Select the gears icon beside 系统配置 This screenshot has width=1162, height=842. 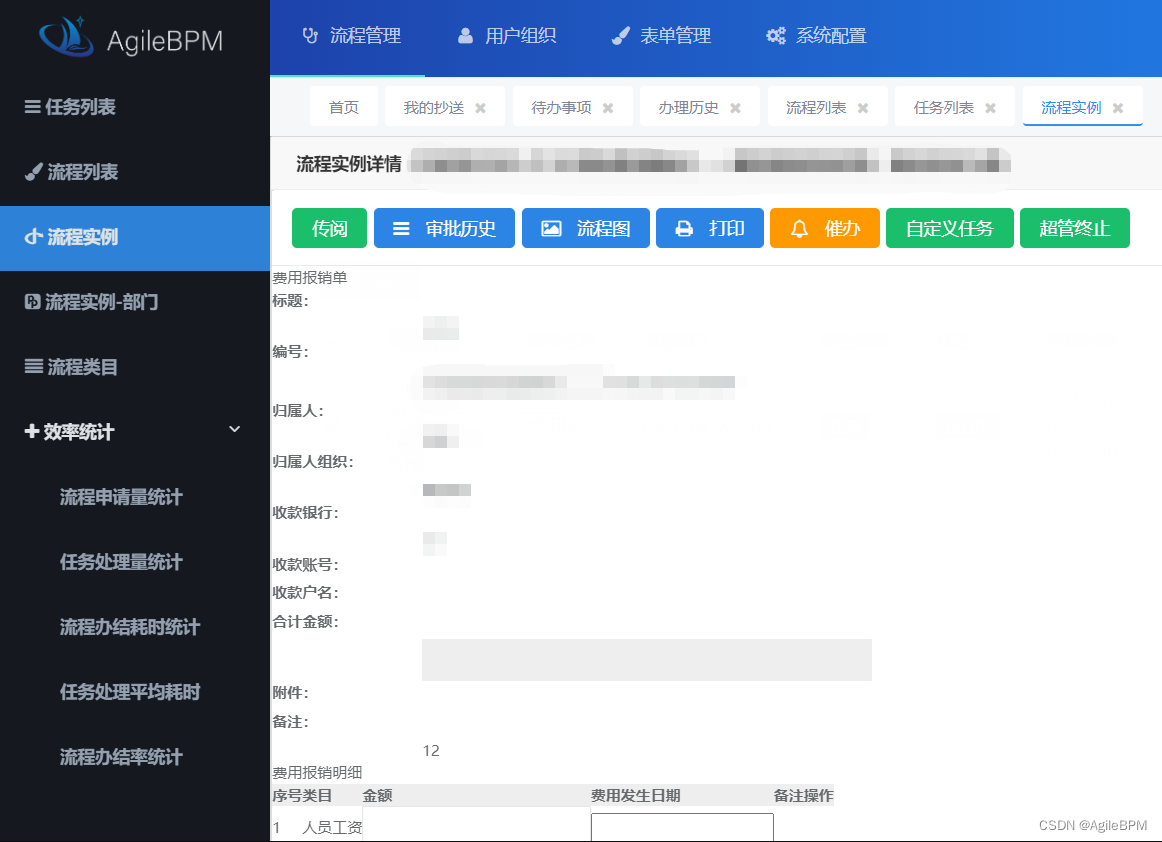[775, 34]
